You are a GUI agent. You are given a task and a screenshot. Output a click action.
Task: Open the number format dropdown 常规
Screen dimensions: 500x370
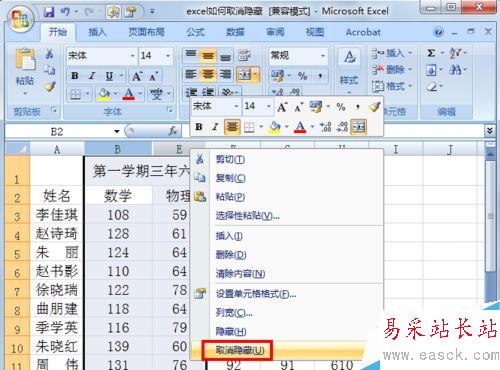click(323, 56)
